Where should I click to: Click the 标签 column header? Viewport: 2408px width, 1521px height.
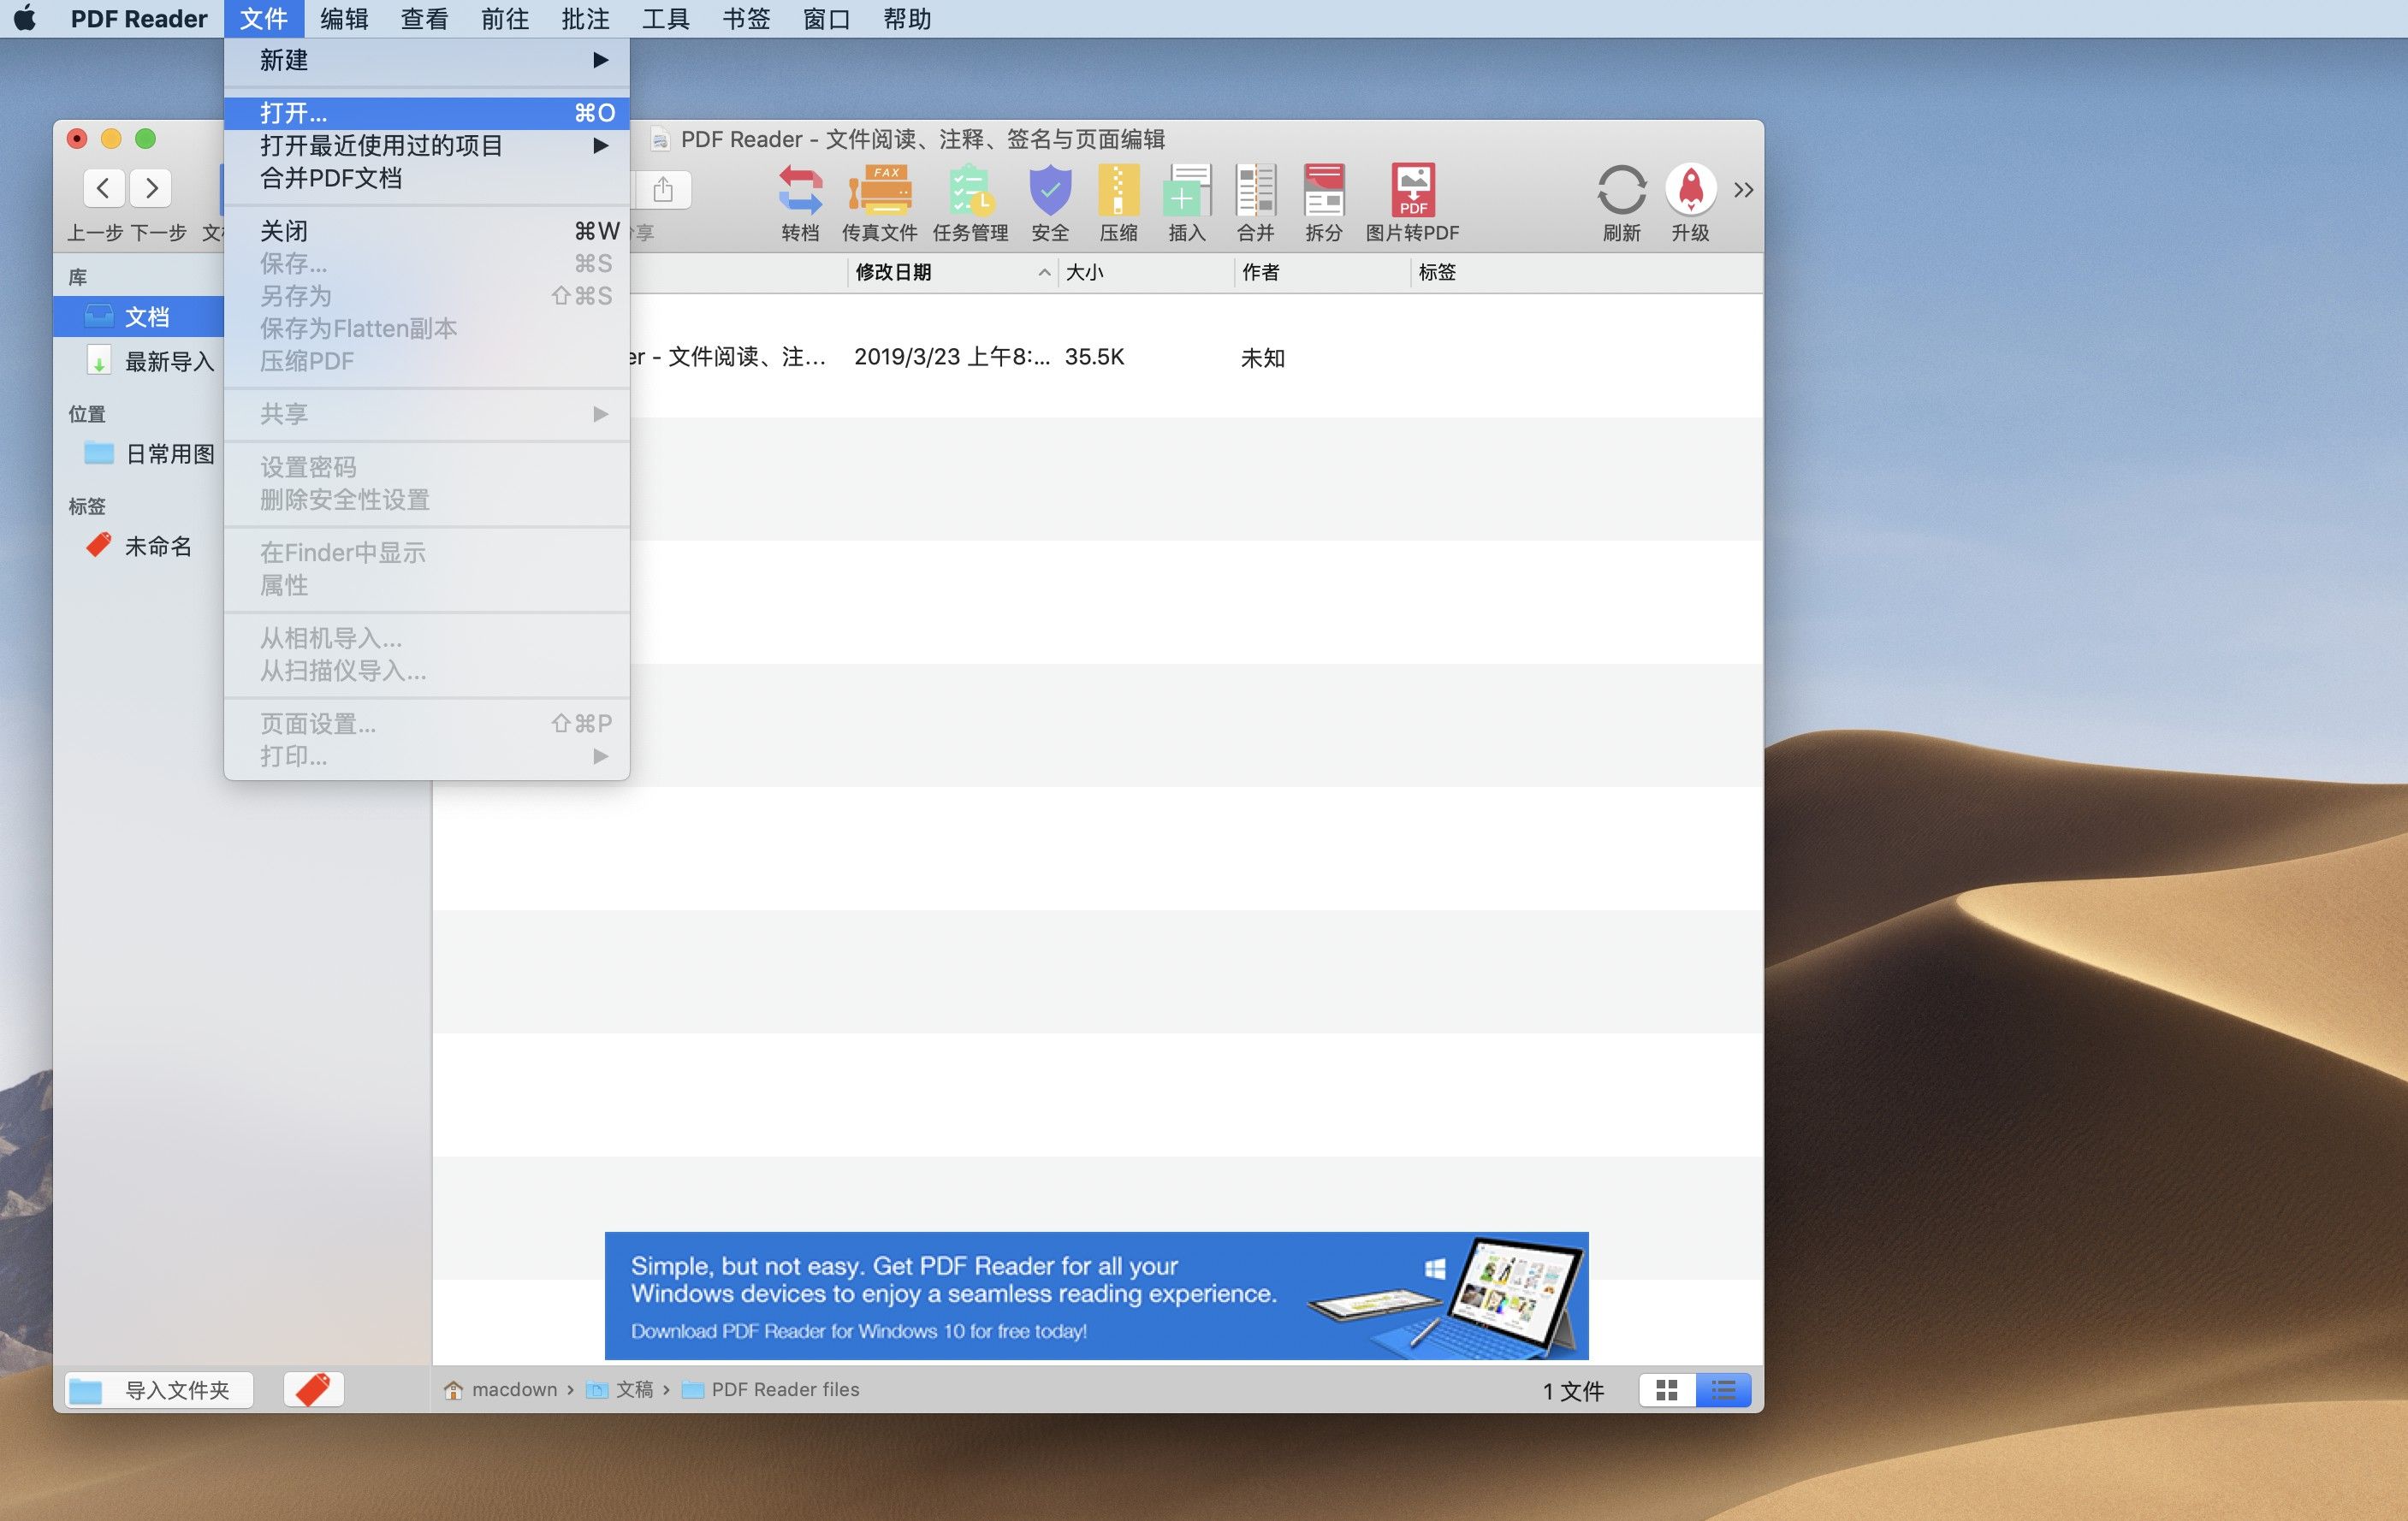pos(1586,272)
